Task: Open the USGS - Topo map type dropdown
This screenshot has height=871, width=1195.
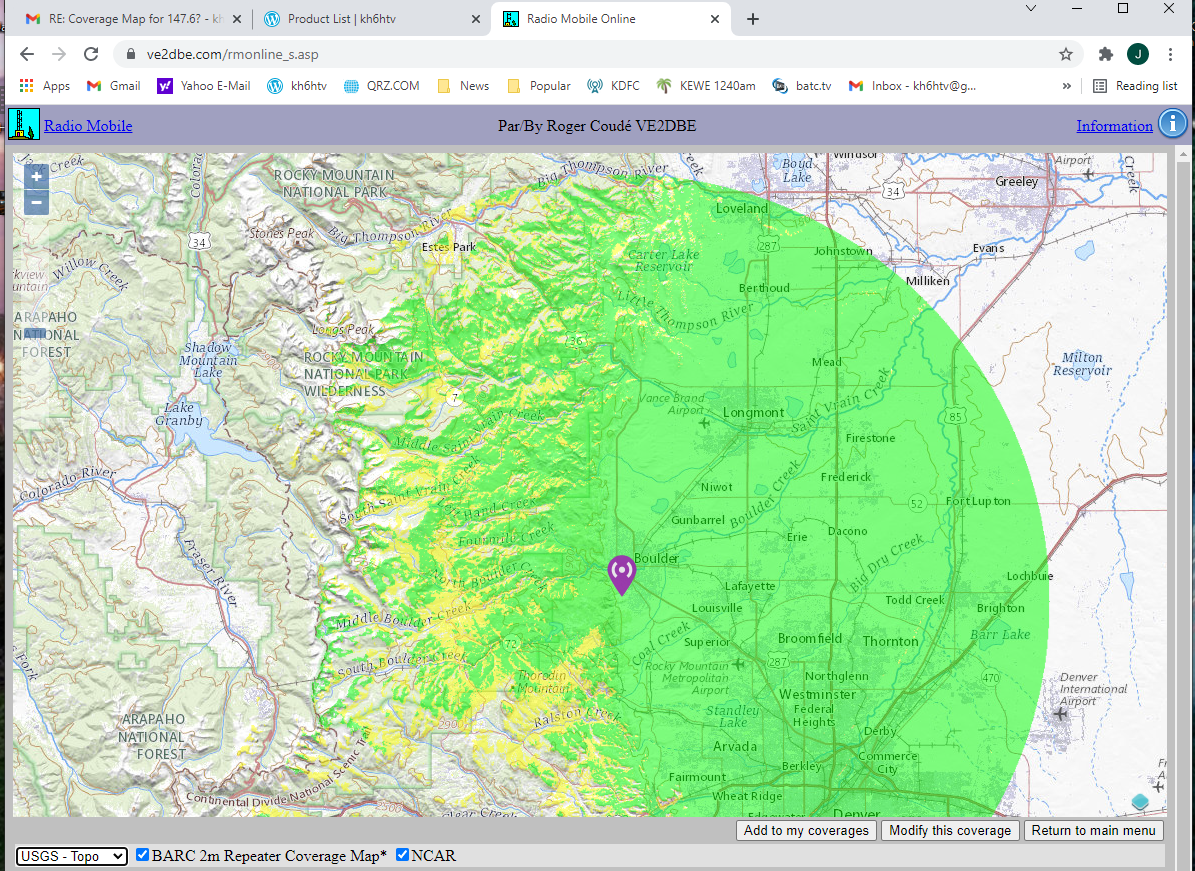Action: tap(72, 856)
